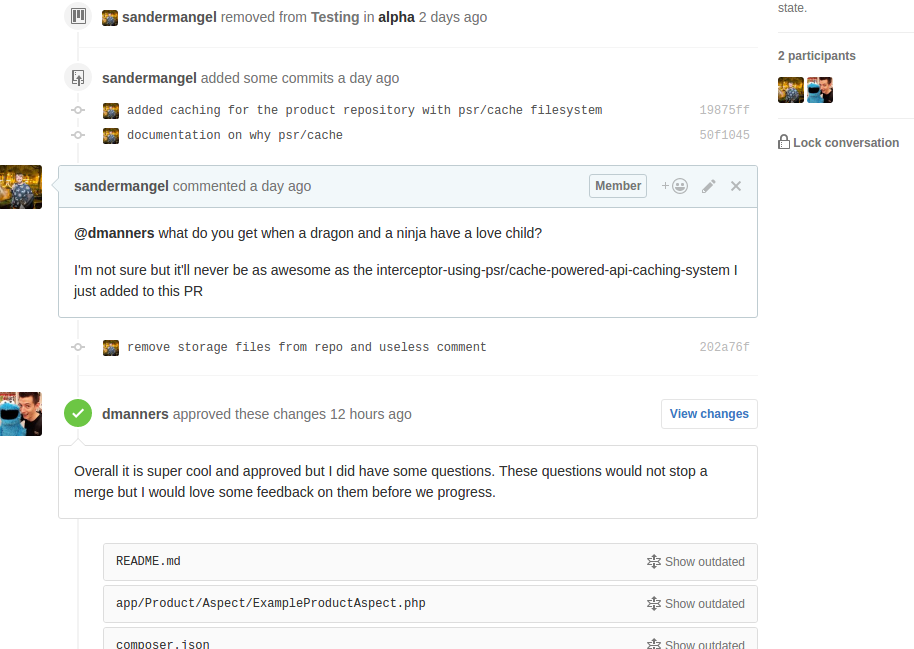Viewport: 914px width, 649px height.
Task: Click the pencil edit comment icon
Action: (709, 186)
